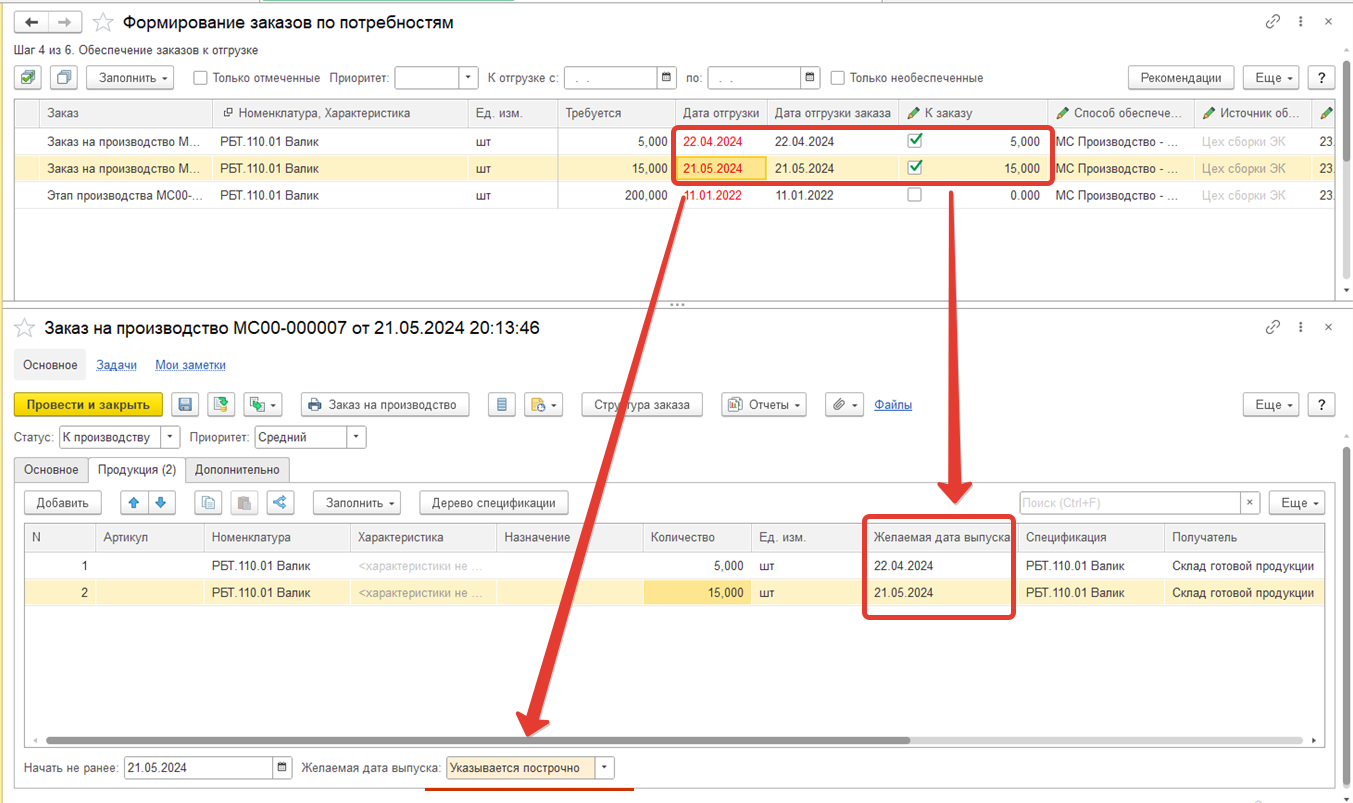Open the top toolbar Заполнить dropdown
Screen dimensions: 1353x803
tap(130, 78)
